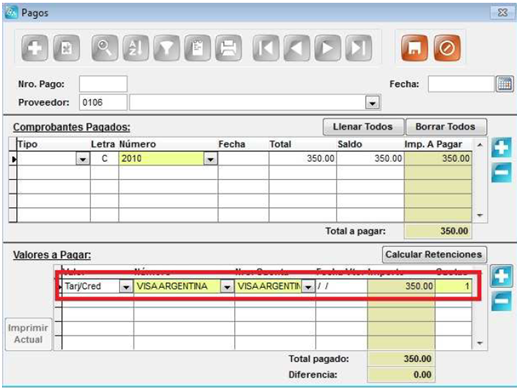Open the Número 2010 dropdown arrow
519x391 pixels.
click(211, 159)
